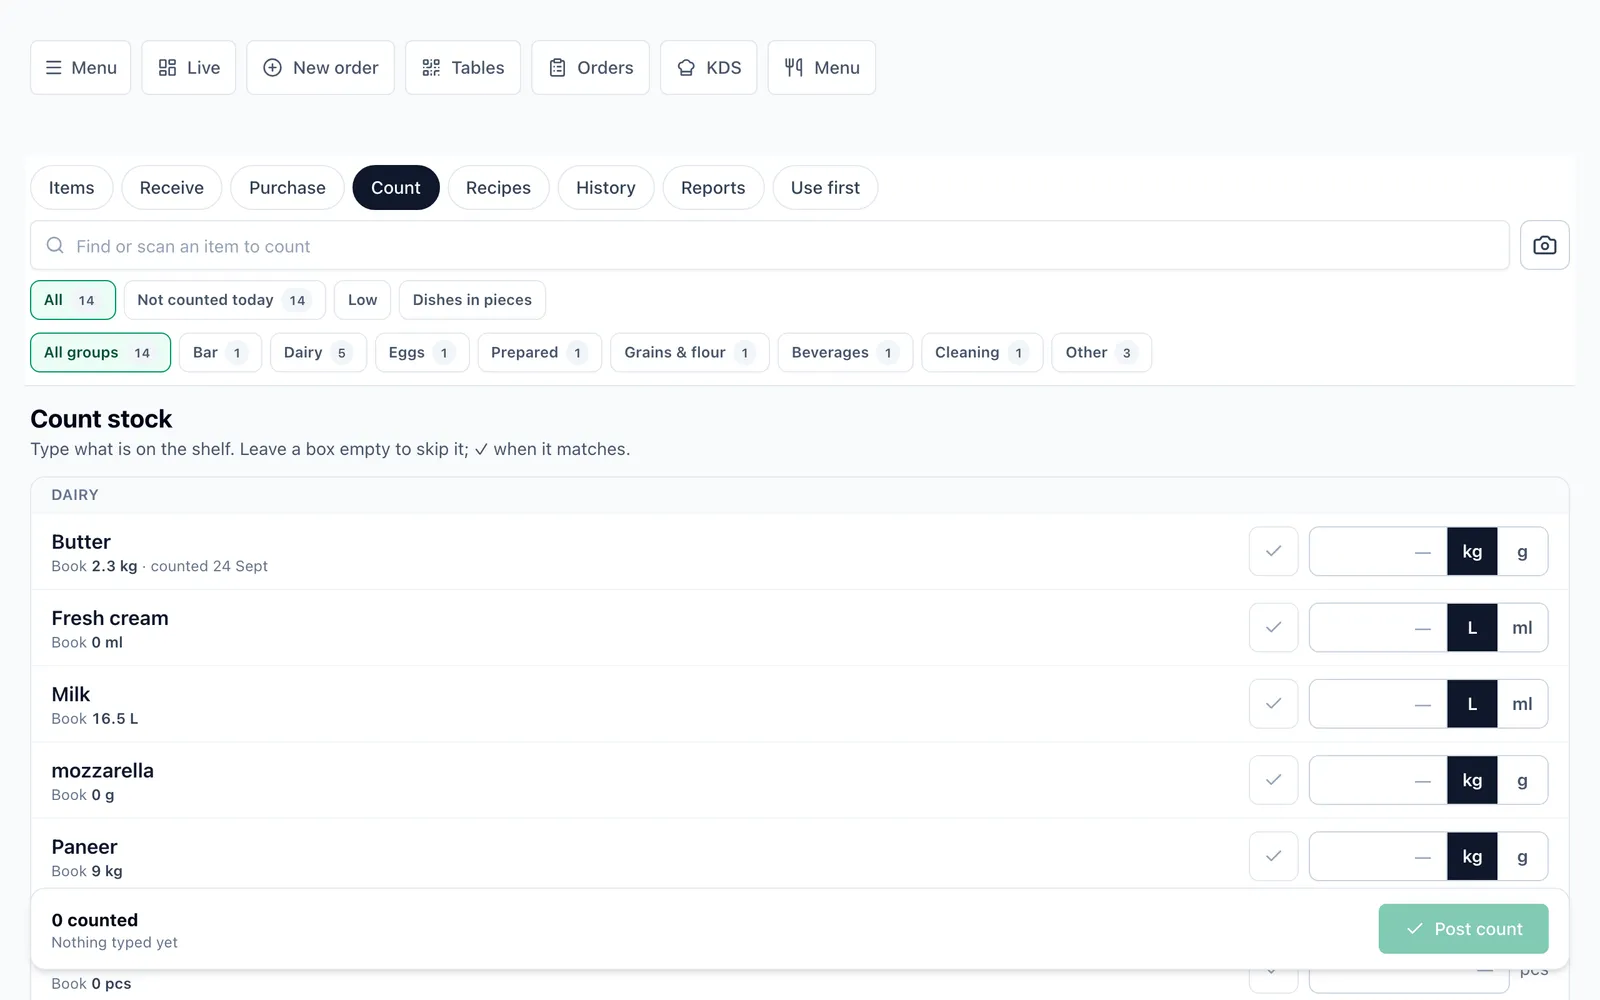View the History tab
Image resolution: width=1600 pixels, height=1000 pixels.
point(605,188)
